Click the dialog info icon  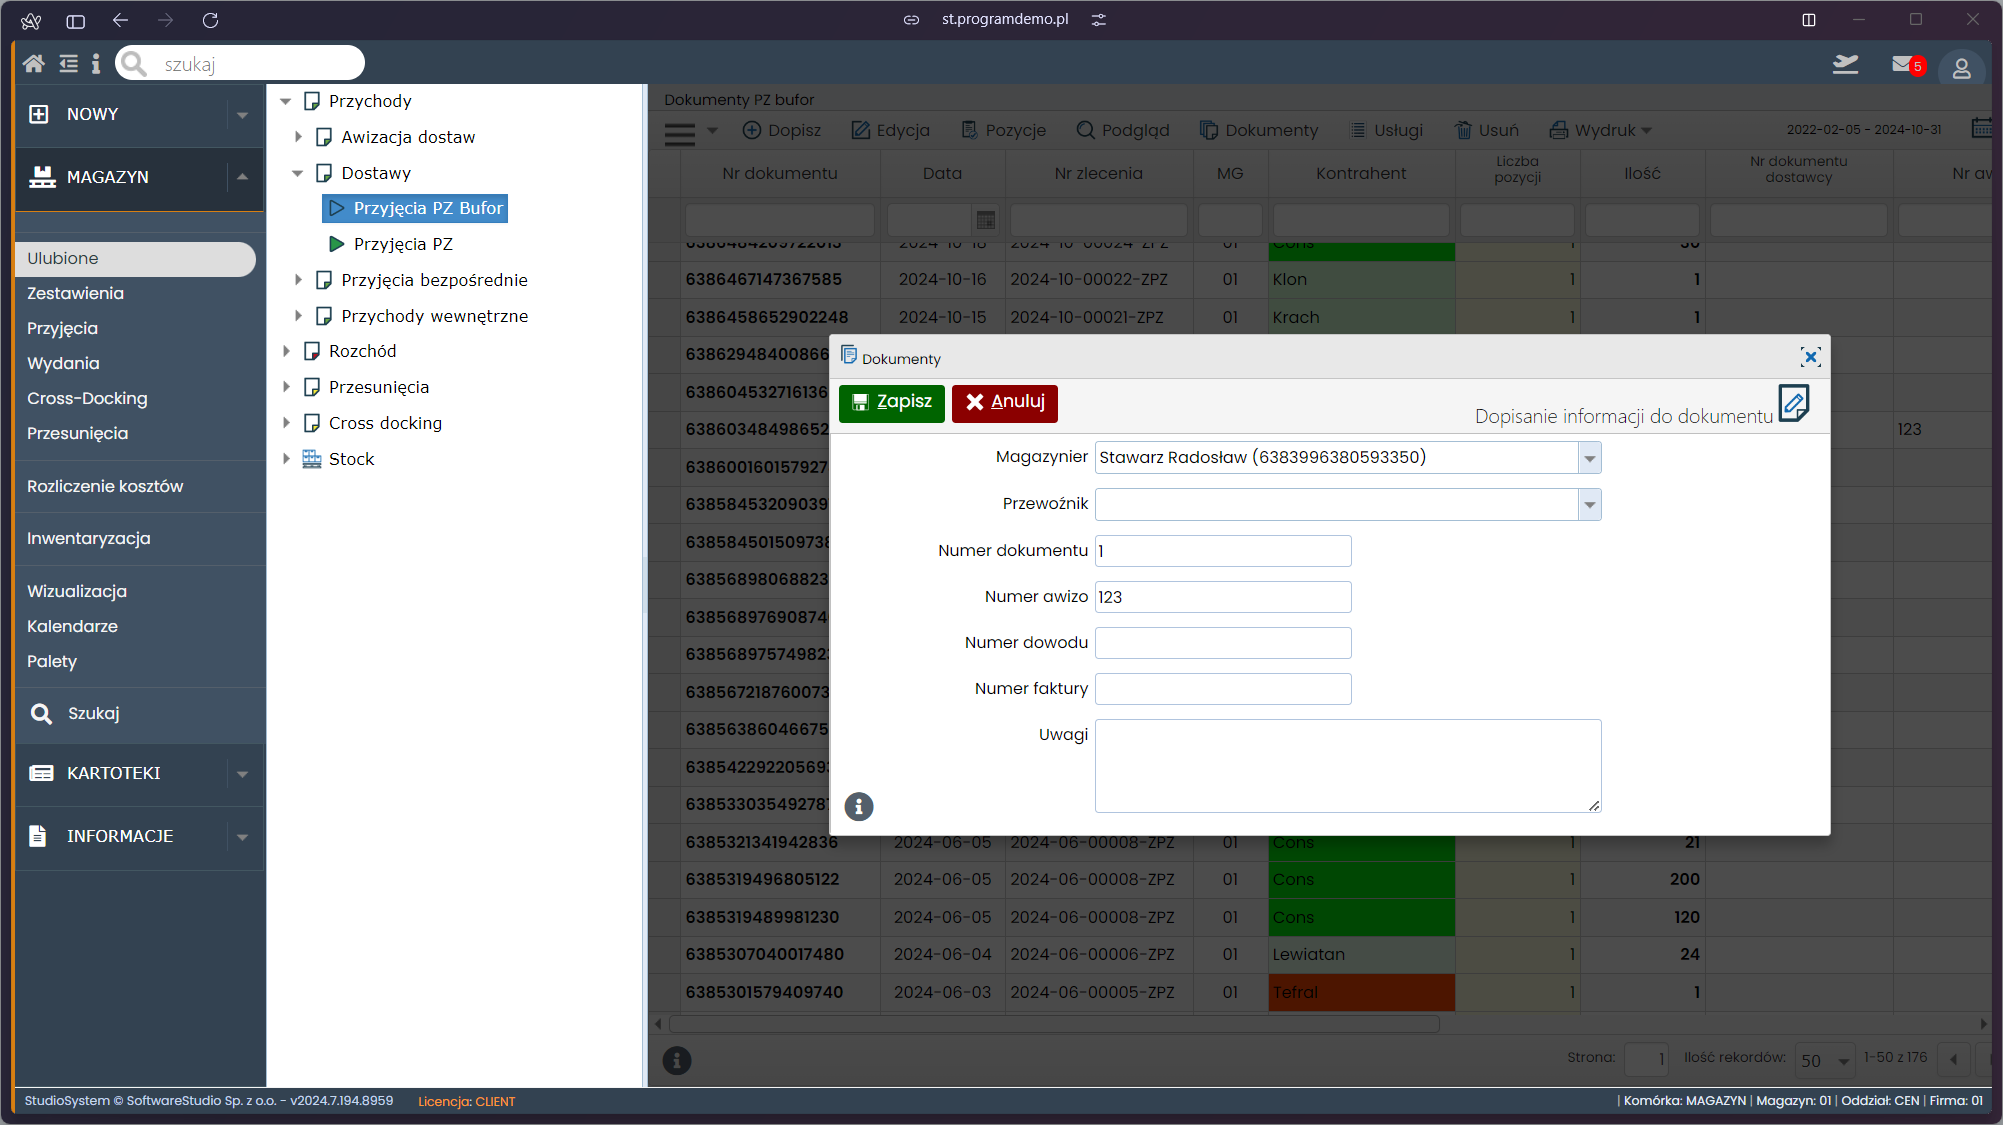click(859, 807)
